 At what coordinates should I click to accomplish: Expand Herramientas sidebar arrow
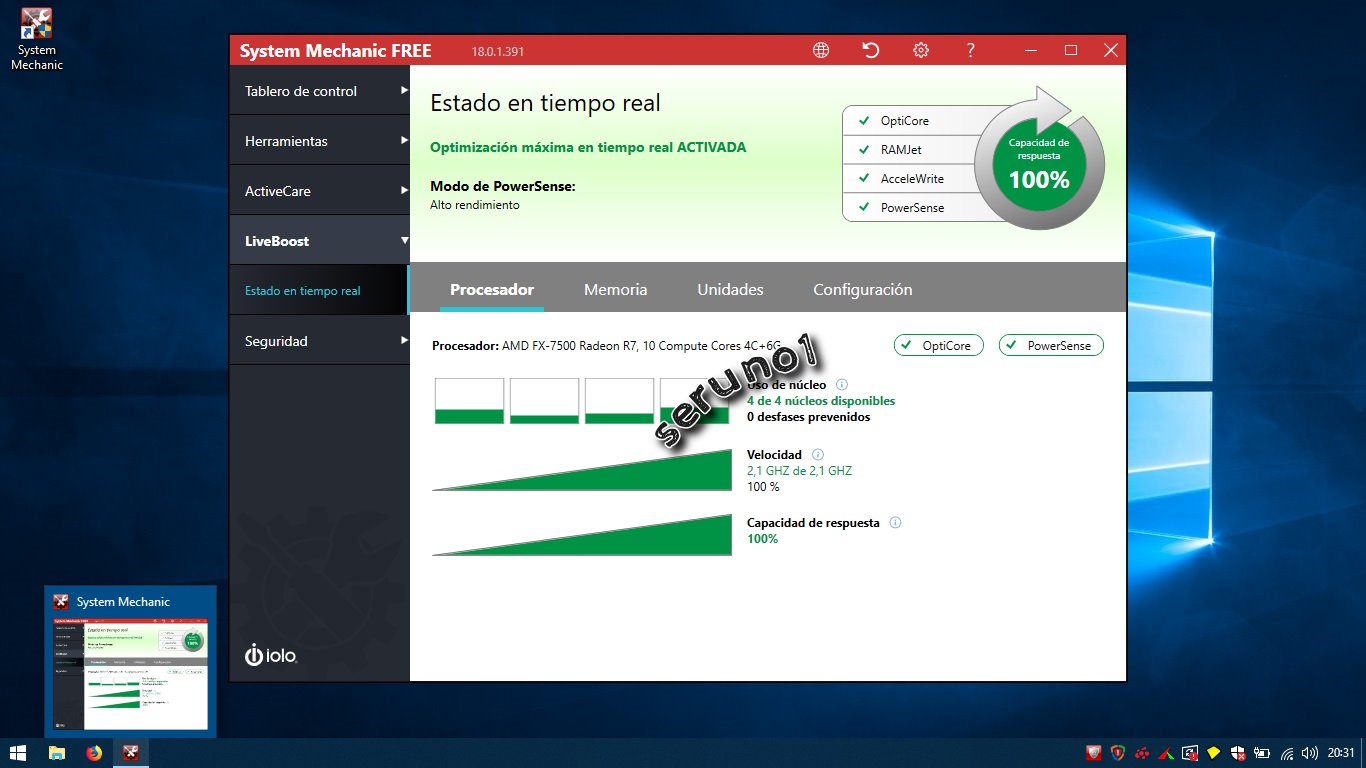coord(404,140)
